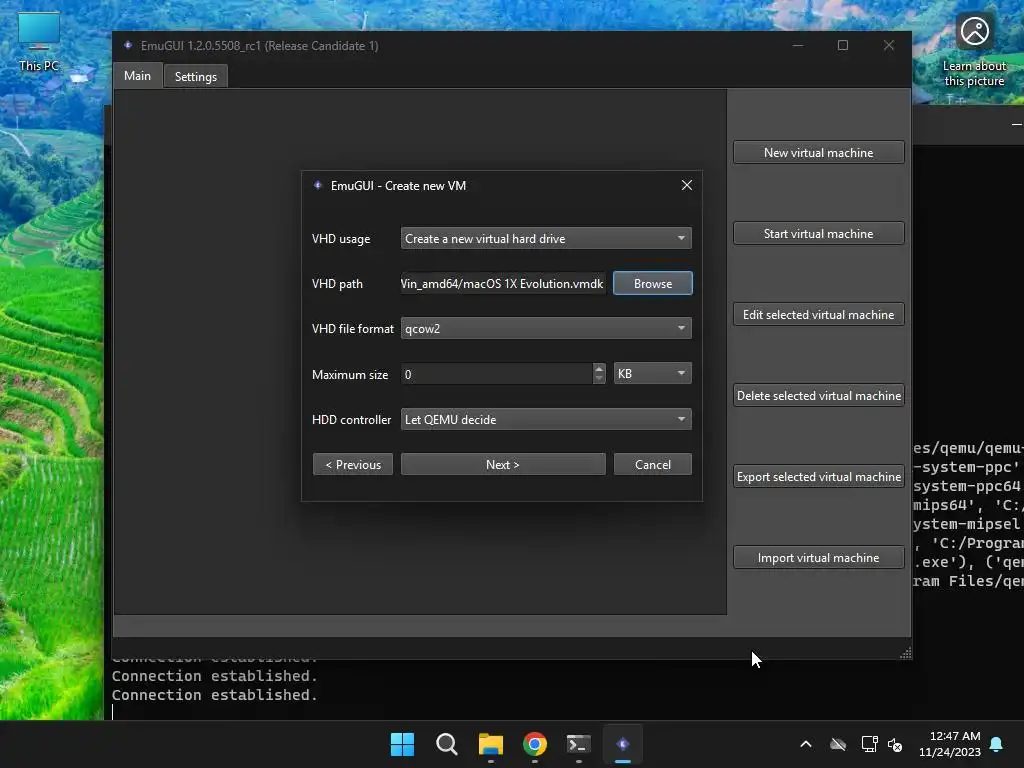Viewport: 1024px width, 768px height.
Task: Click New virtual machine button
Action: [818, 152]
